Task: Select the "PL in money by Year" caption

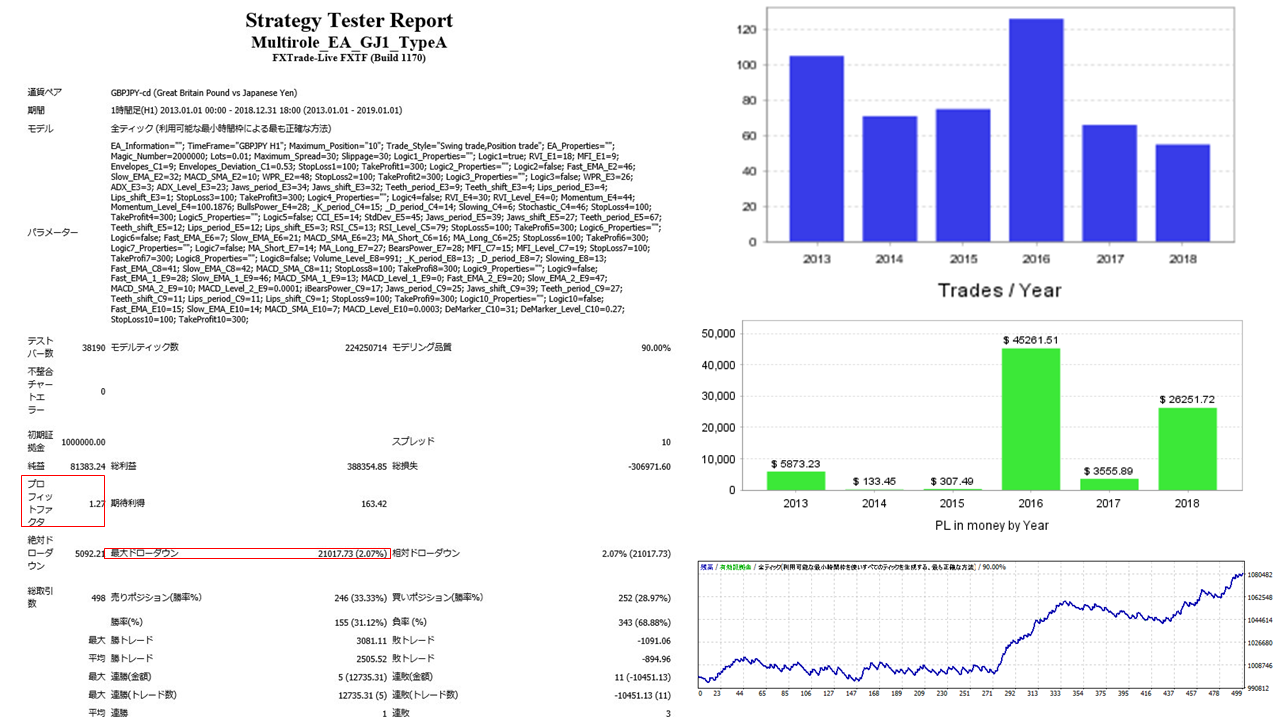Action: pos(992,524)
